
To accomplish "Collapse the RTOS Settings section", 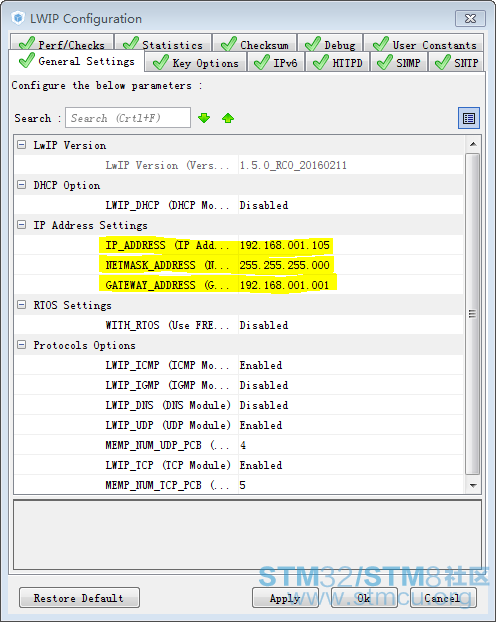I will [22, 305].
